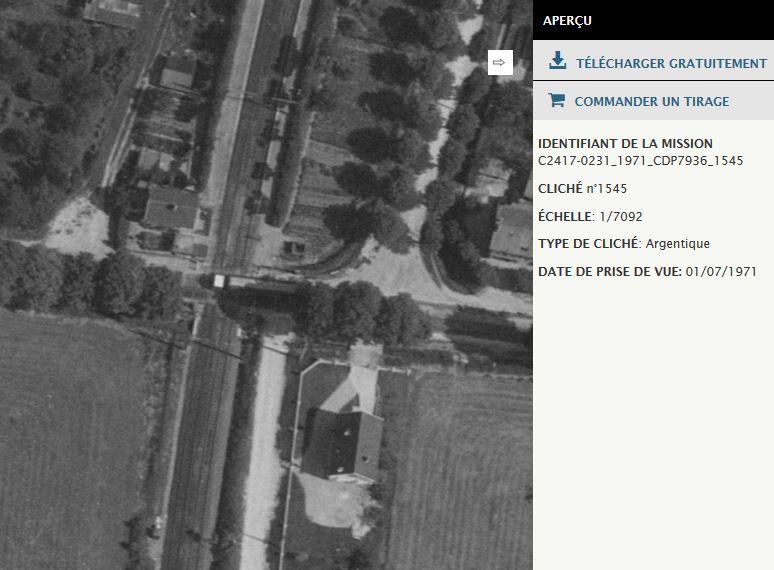Screen dimensions: 774x570
Task: Click the white vehicle on the railway crossing
Action: click(x=220, y=281)
